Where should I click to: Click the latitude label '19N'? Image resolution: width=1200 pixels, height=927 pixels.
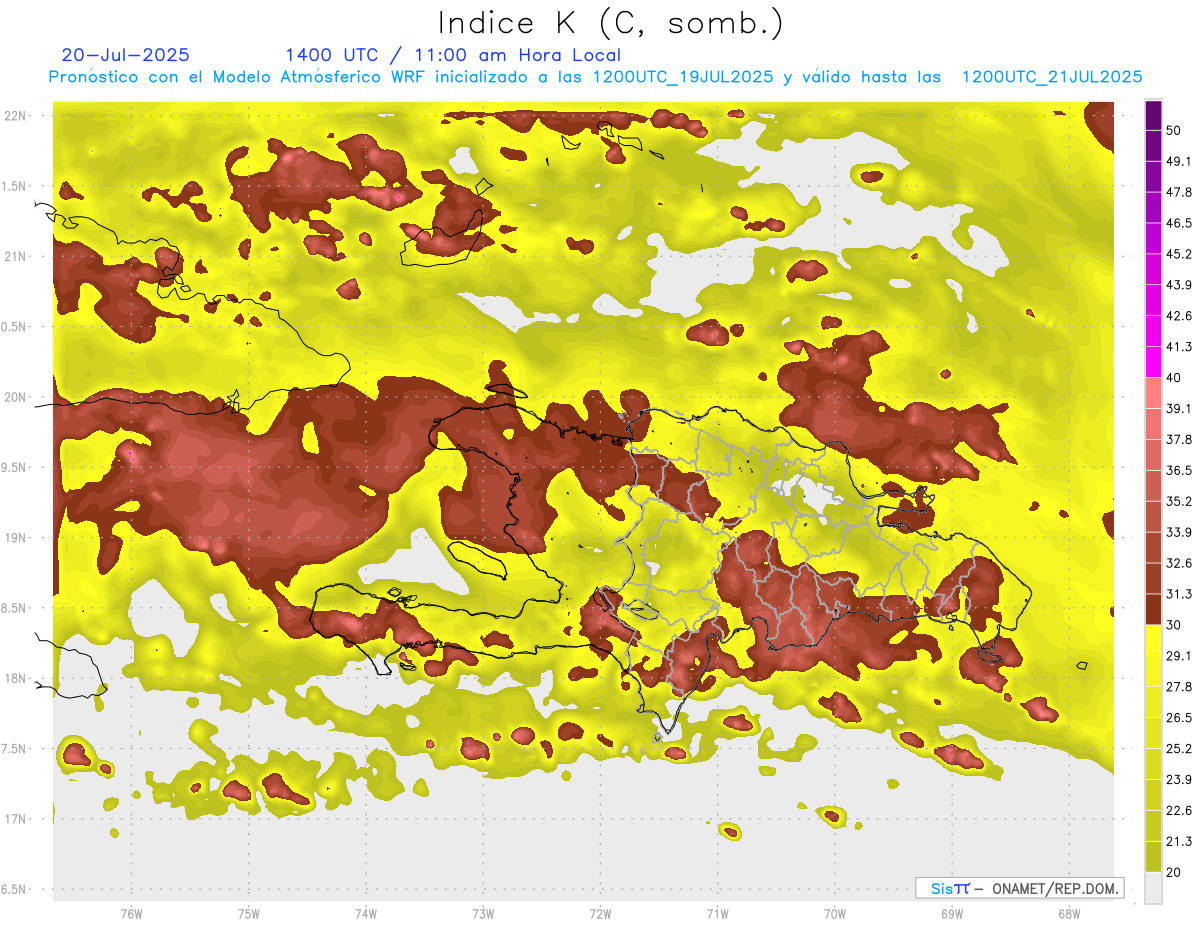tap(16, 538)
